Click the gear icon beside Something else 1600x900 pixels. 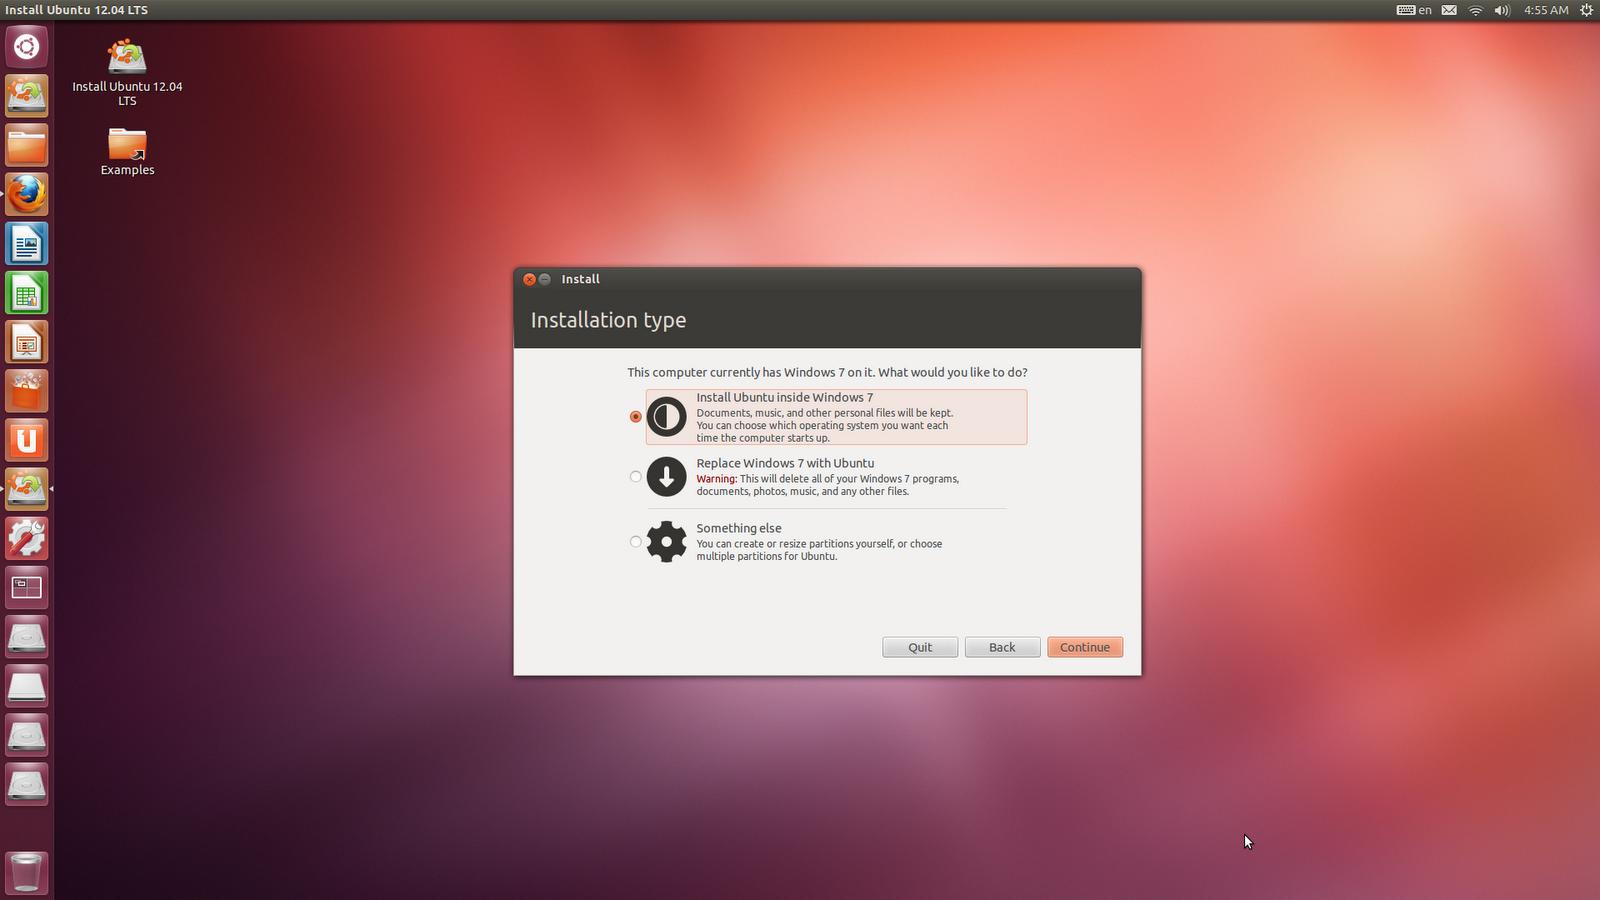(x=667, y=542)
